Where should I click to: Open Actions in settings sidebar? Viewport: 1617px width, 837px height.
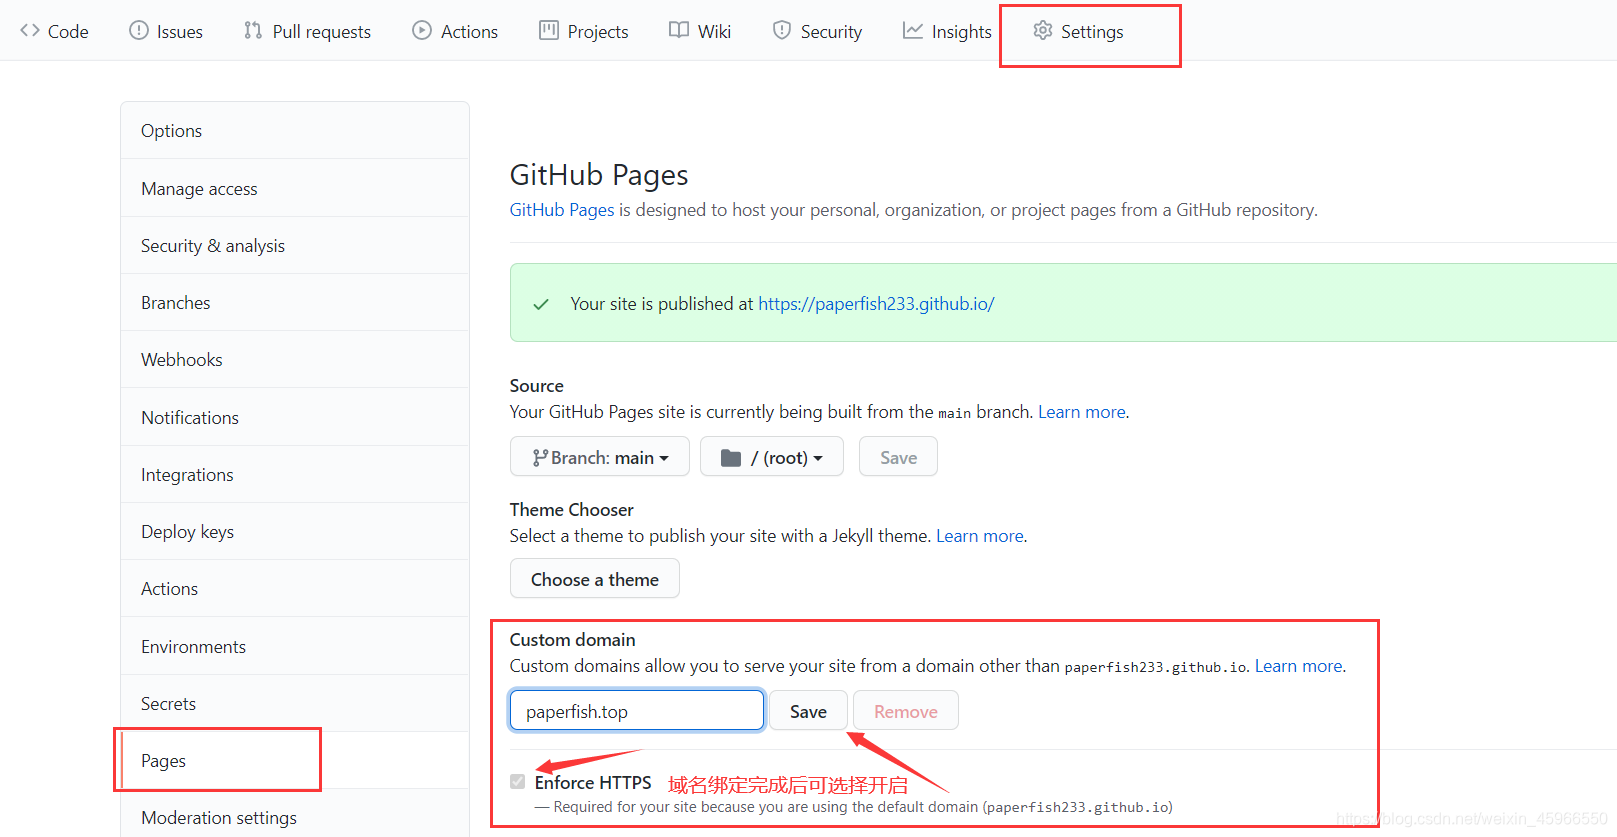pyautogui.click(x=295, y=588)
